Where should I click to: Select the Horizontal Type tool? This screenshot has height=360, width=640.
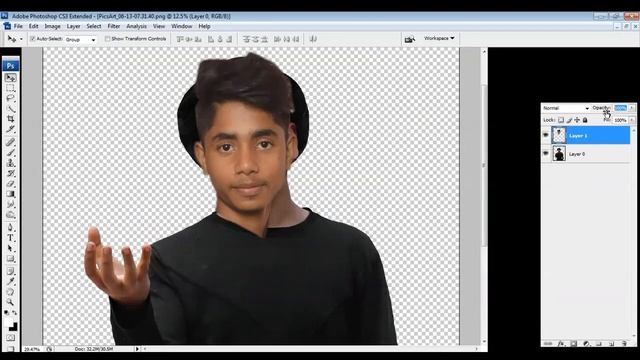pyautogui.click(x=11, y=238)
